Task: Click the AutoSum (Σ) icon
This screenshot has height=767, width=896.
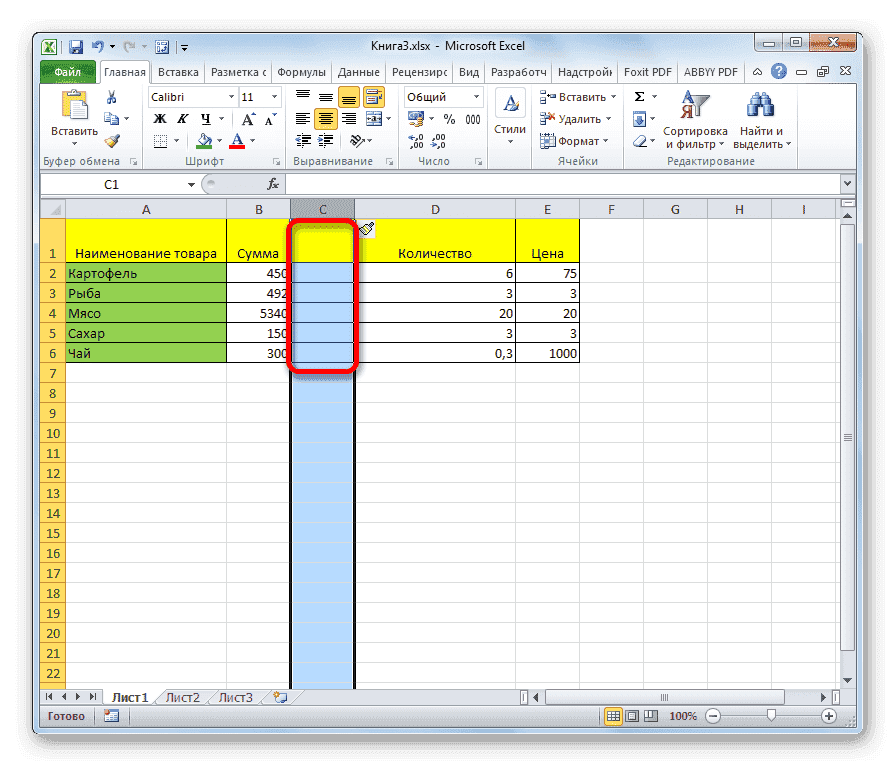Action: pyautogui.click(x=641, y=97)
